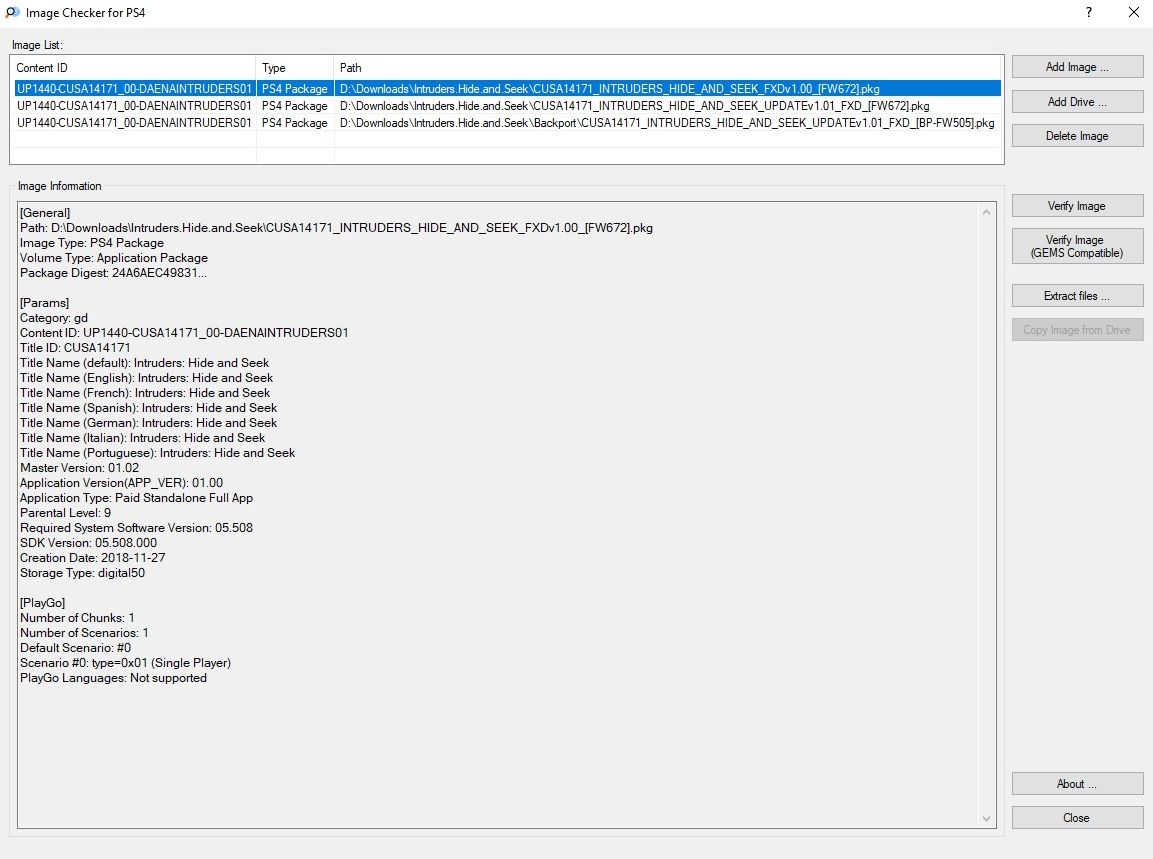Click the Add Image button
1153x859 pixels.
[1077, 67]
